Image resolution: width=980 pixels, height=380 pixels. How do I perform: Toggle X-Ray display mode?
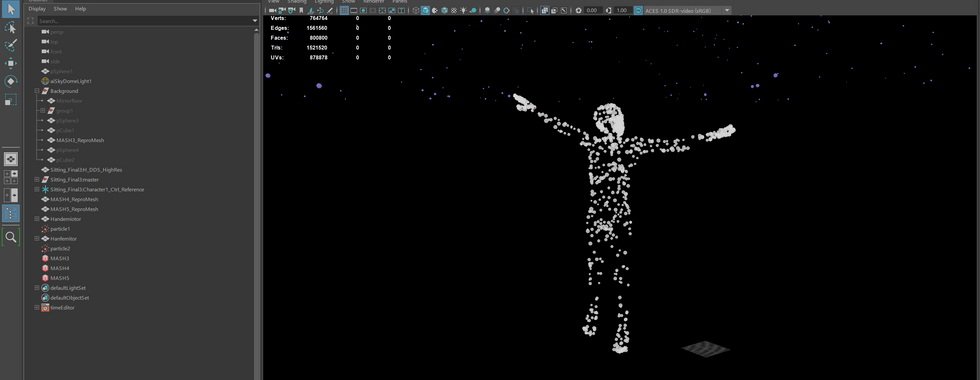click(x=544, y=11)
